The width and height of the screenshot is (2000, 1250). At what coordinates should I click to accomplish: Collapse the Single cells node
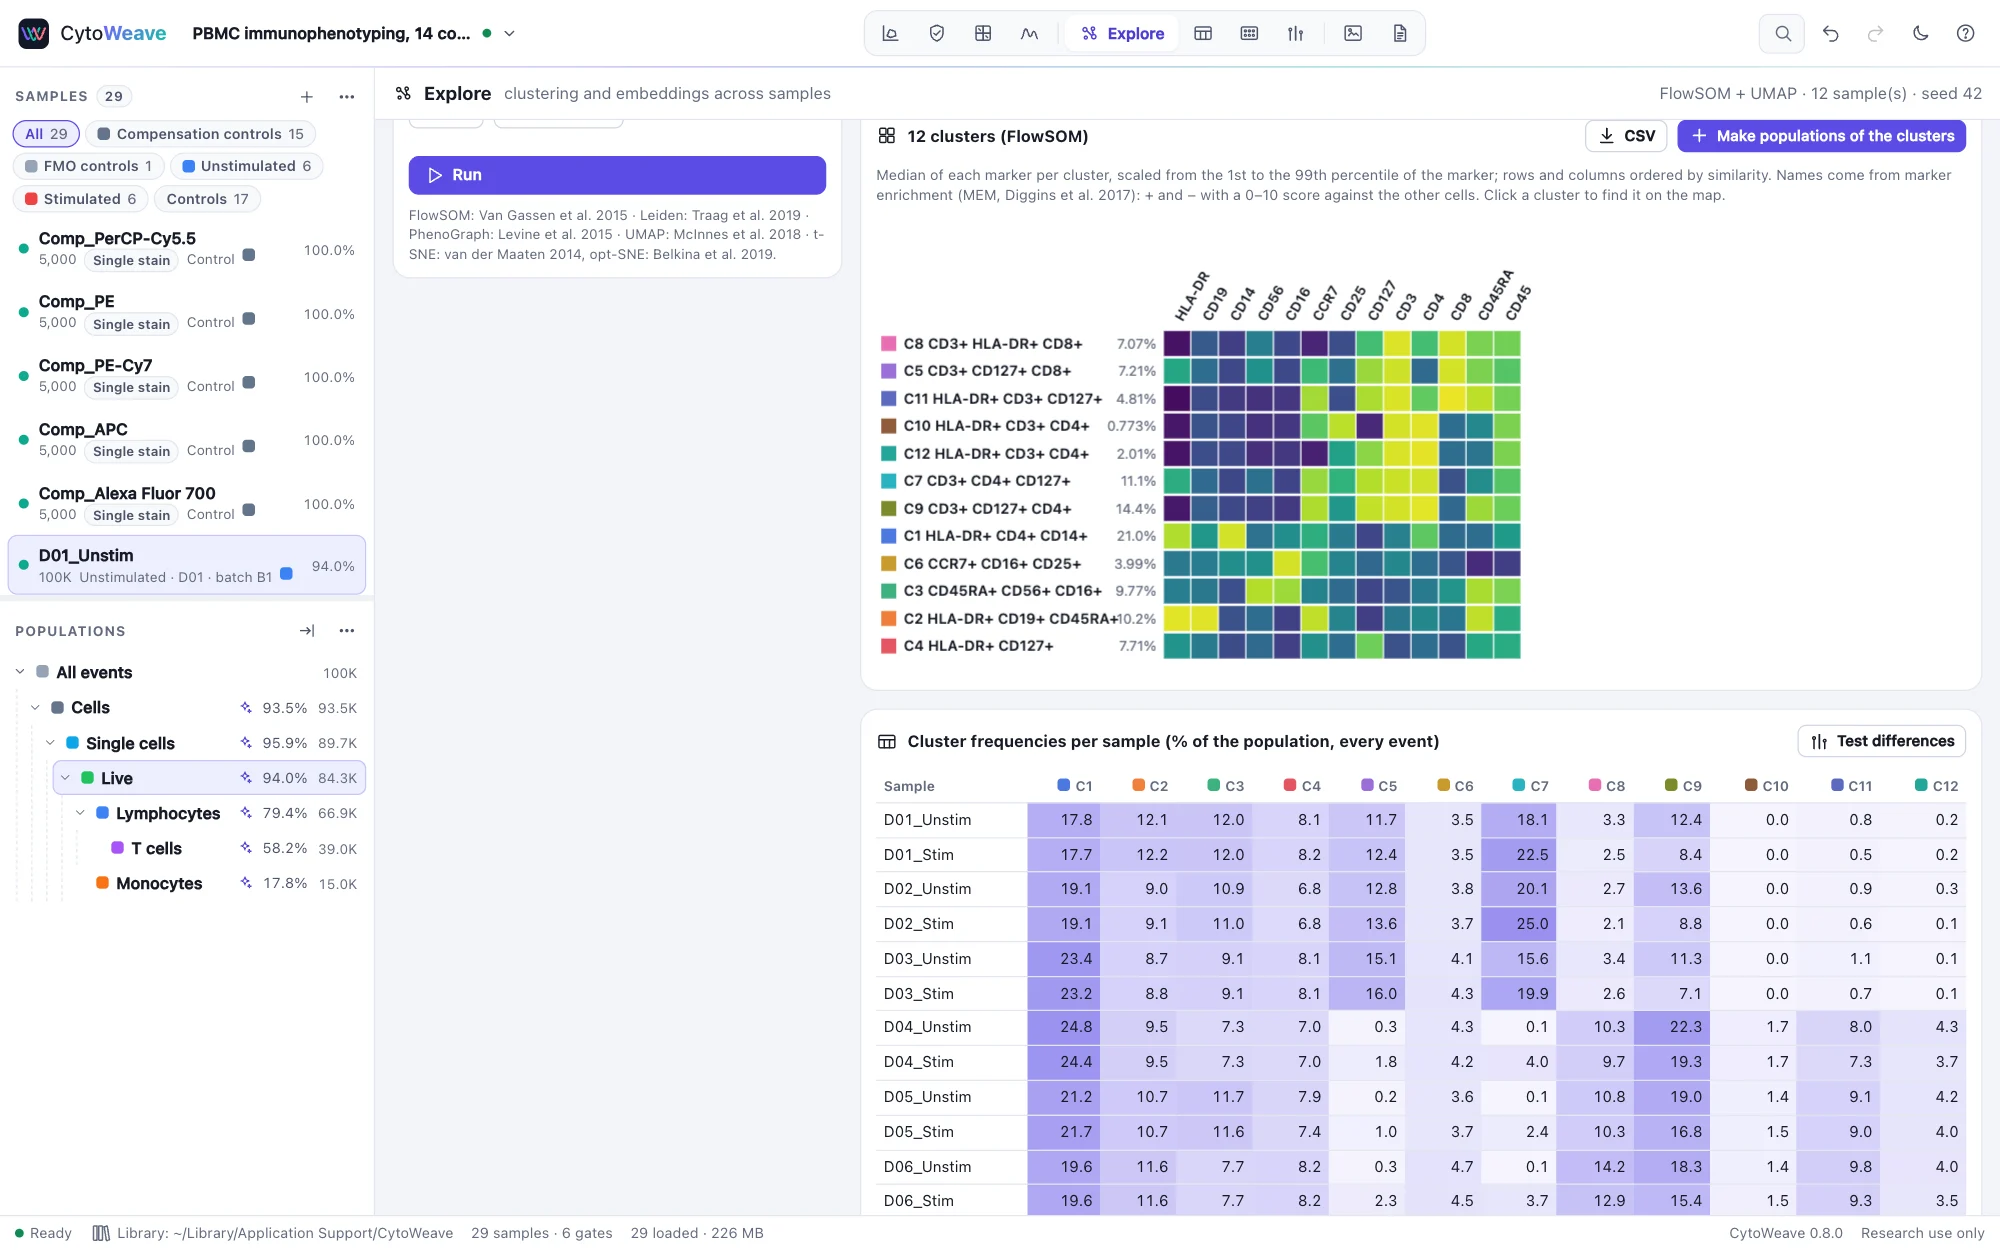(x=50, y=742)
